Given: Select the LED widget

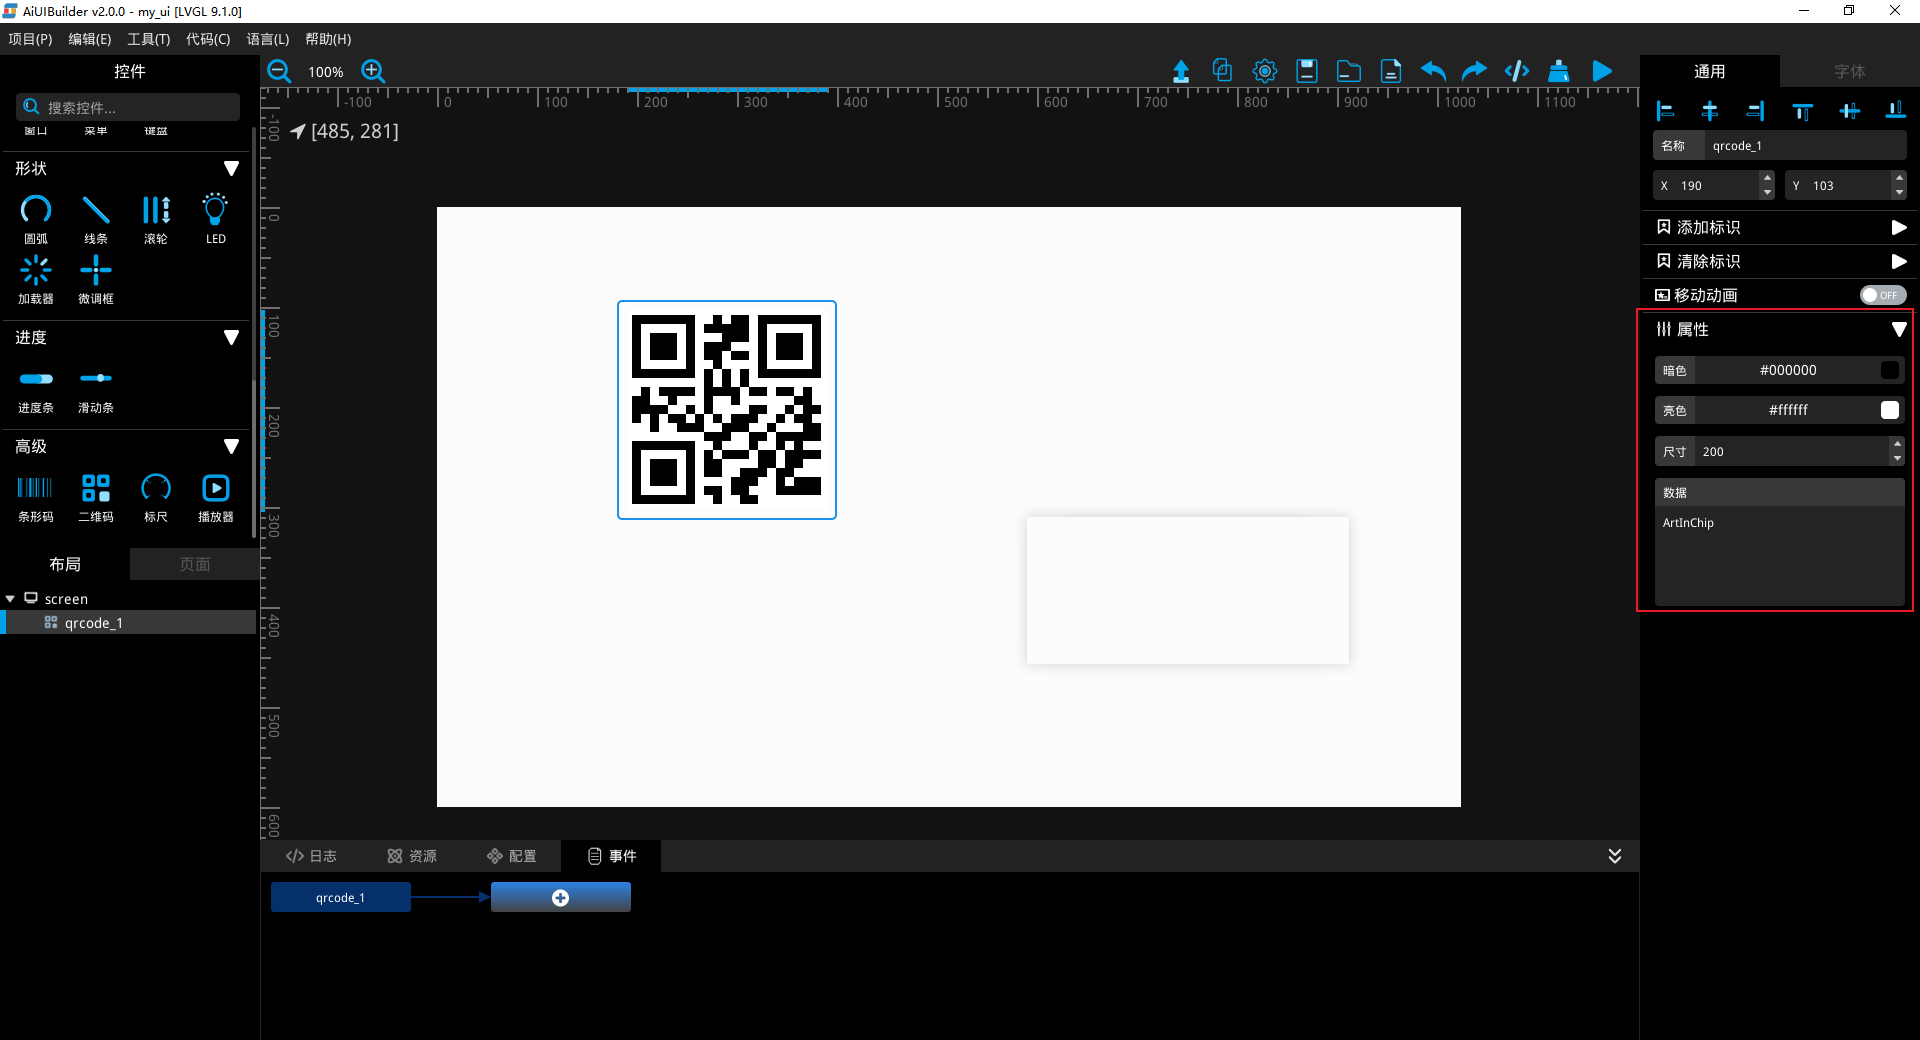Looking at the screenshot, I should (216, 219).
